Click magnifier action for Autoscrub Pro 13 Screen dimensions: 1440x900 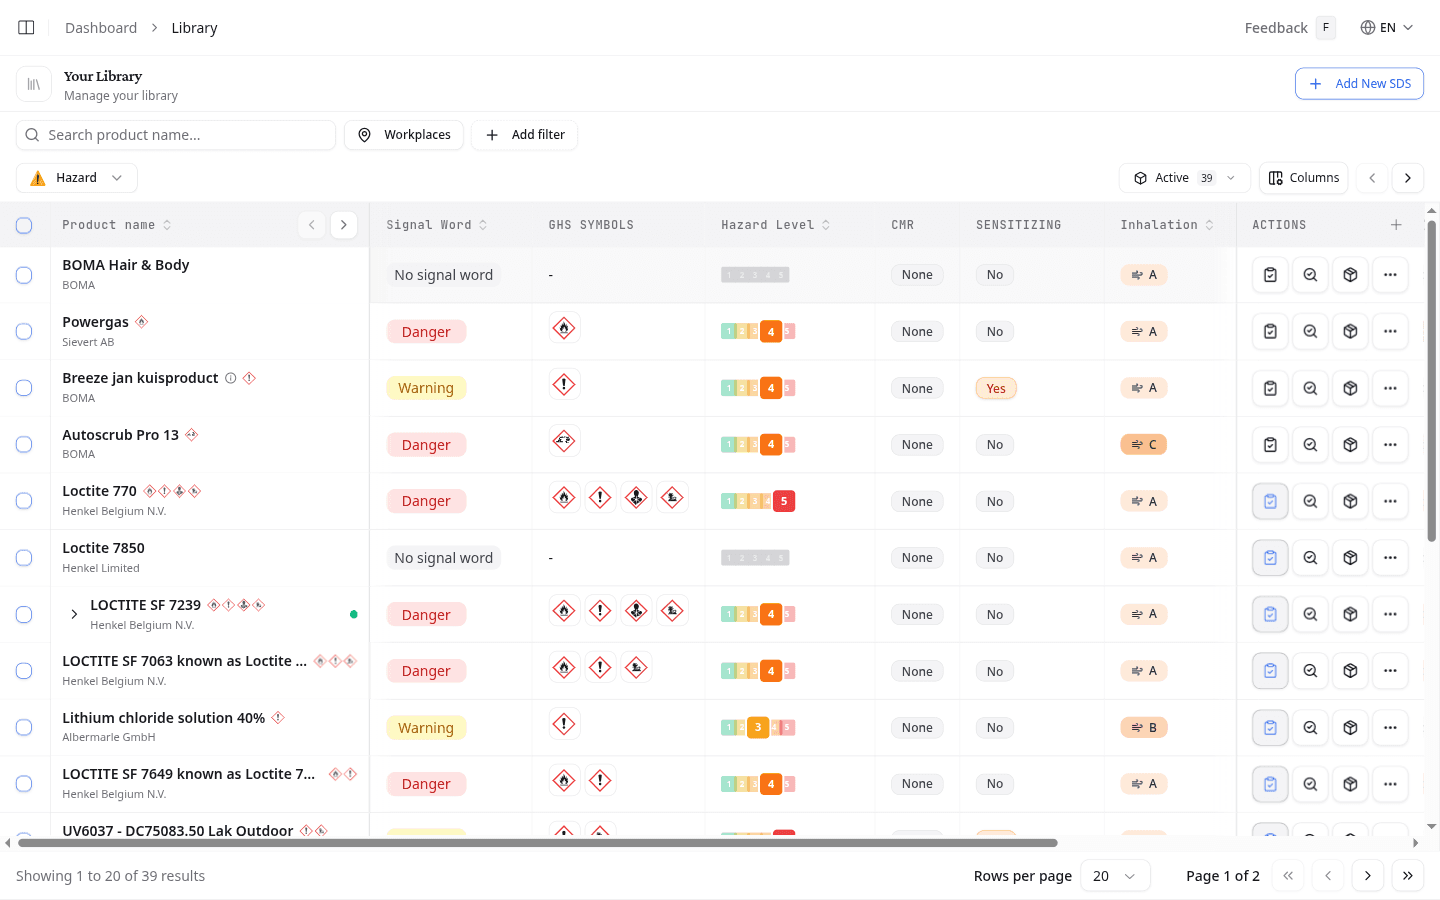1310,444
